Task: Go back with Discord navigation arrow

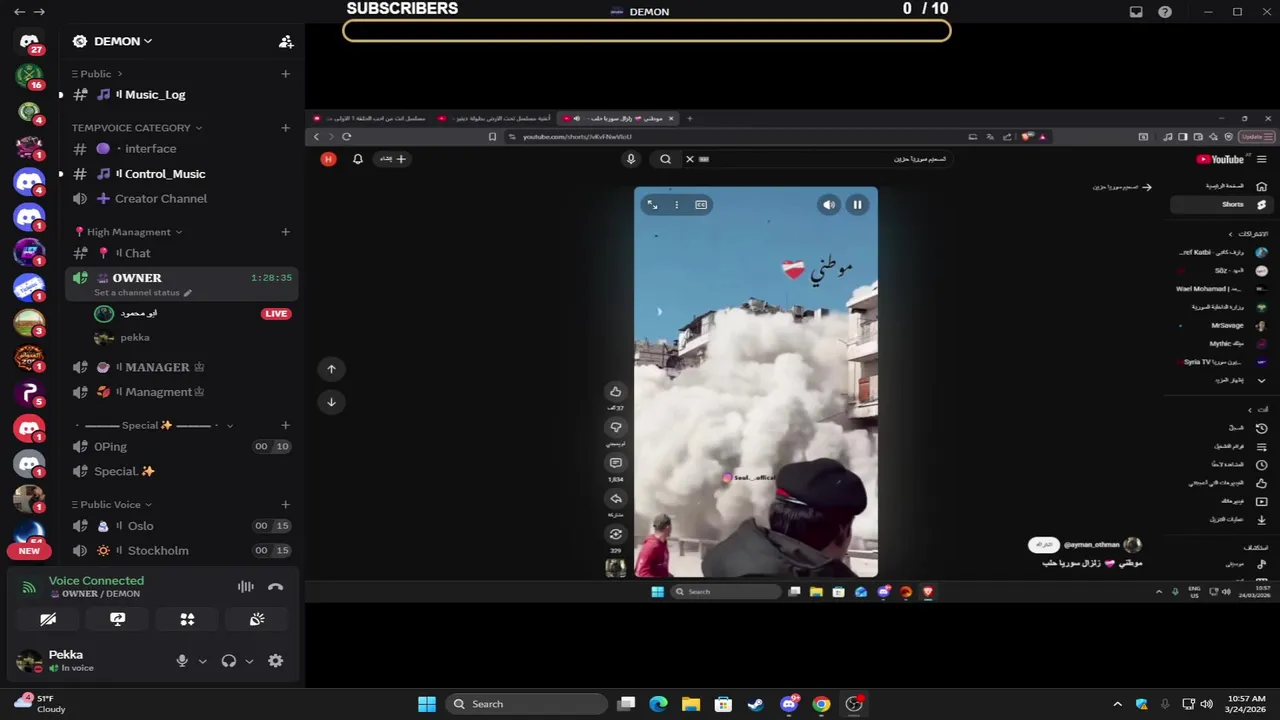Action: pos(19,12)
